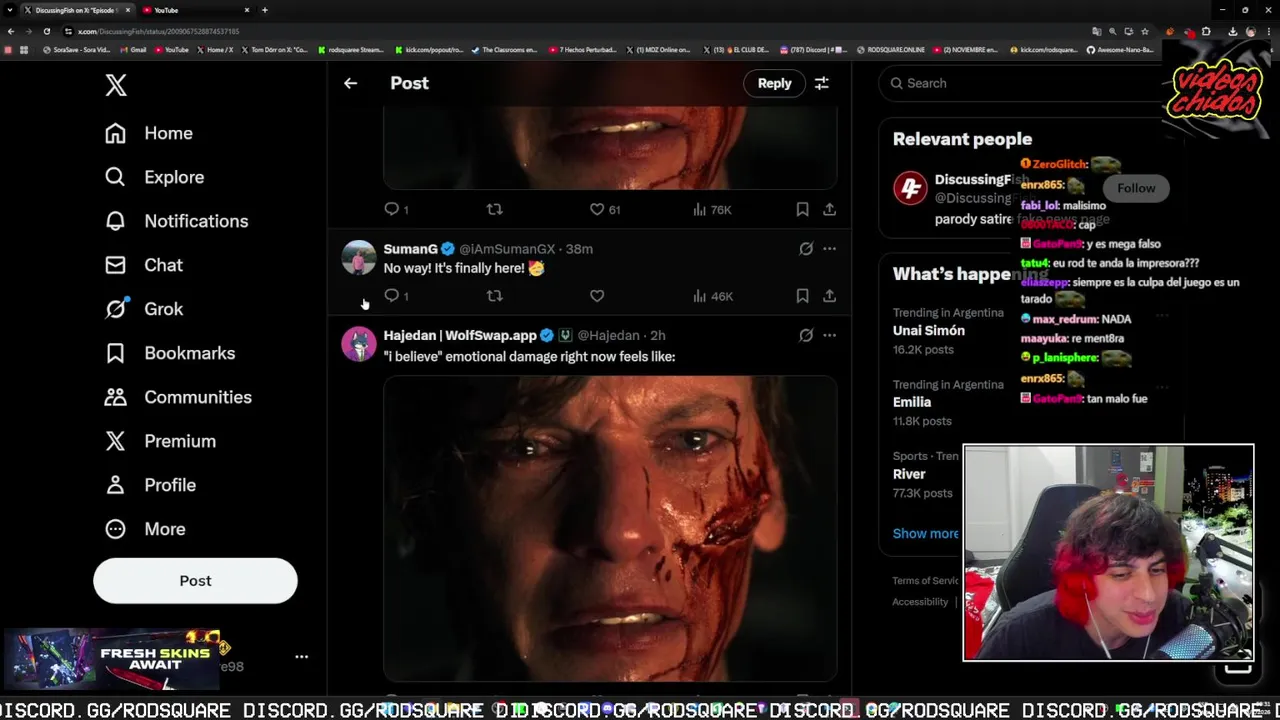Screen dimensions: 1280x720
Task: Open comments on top reply with 1 comment
Action: pos(397,209)
